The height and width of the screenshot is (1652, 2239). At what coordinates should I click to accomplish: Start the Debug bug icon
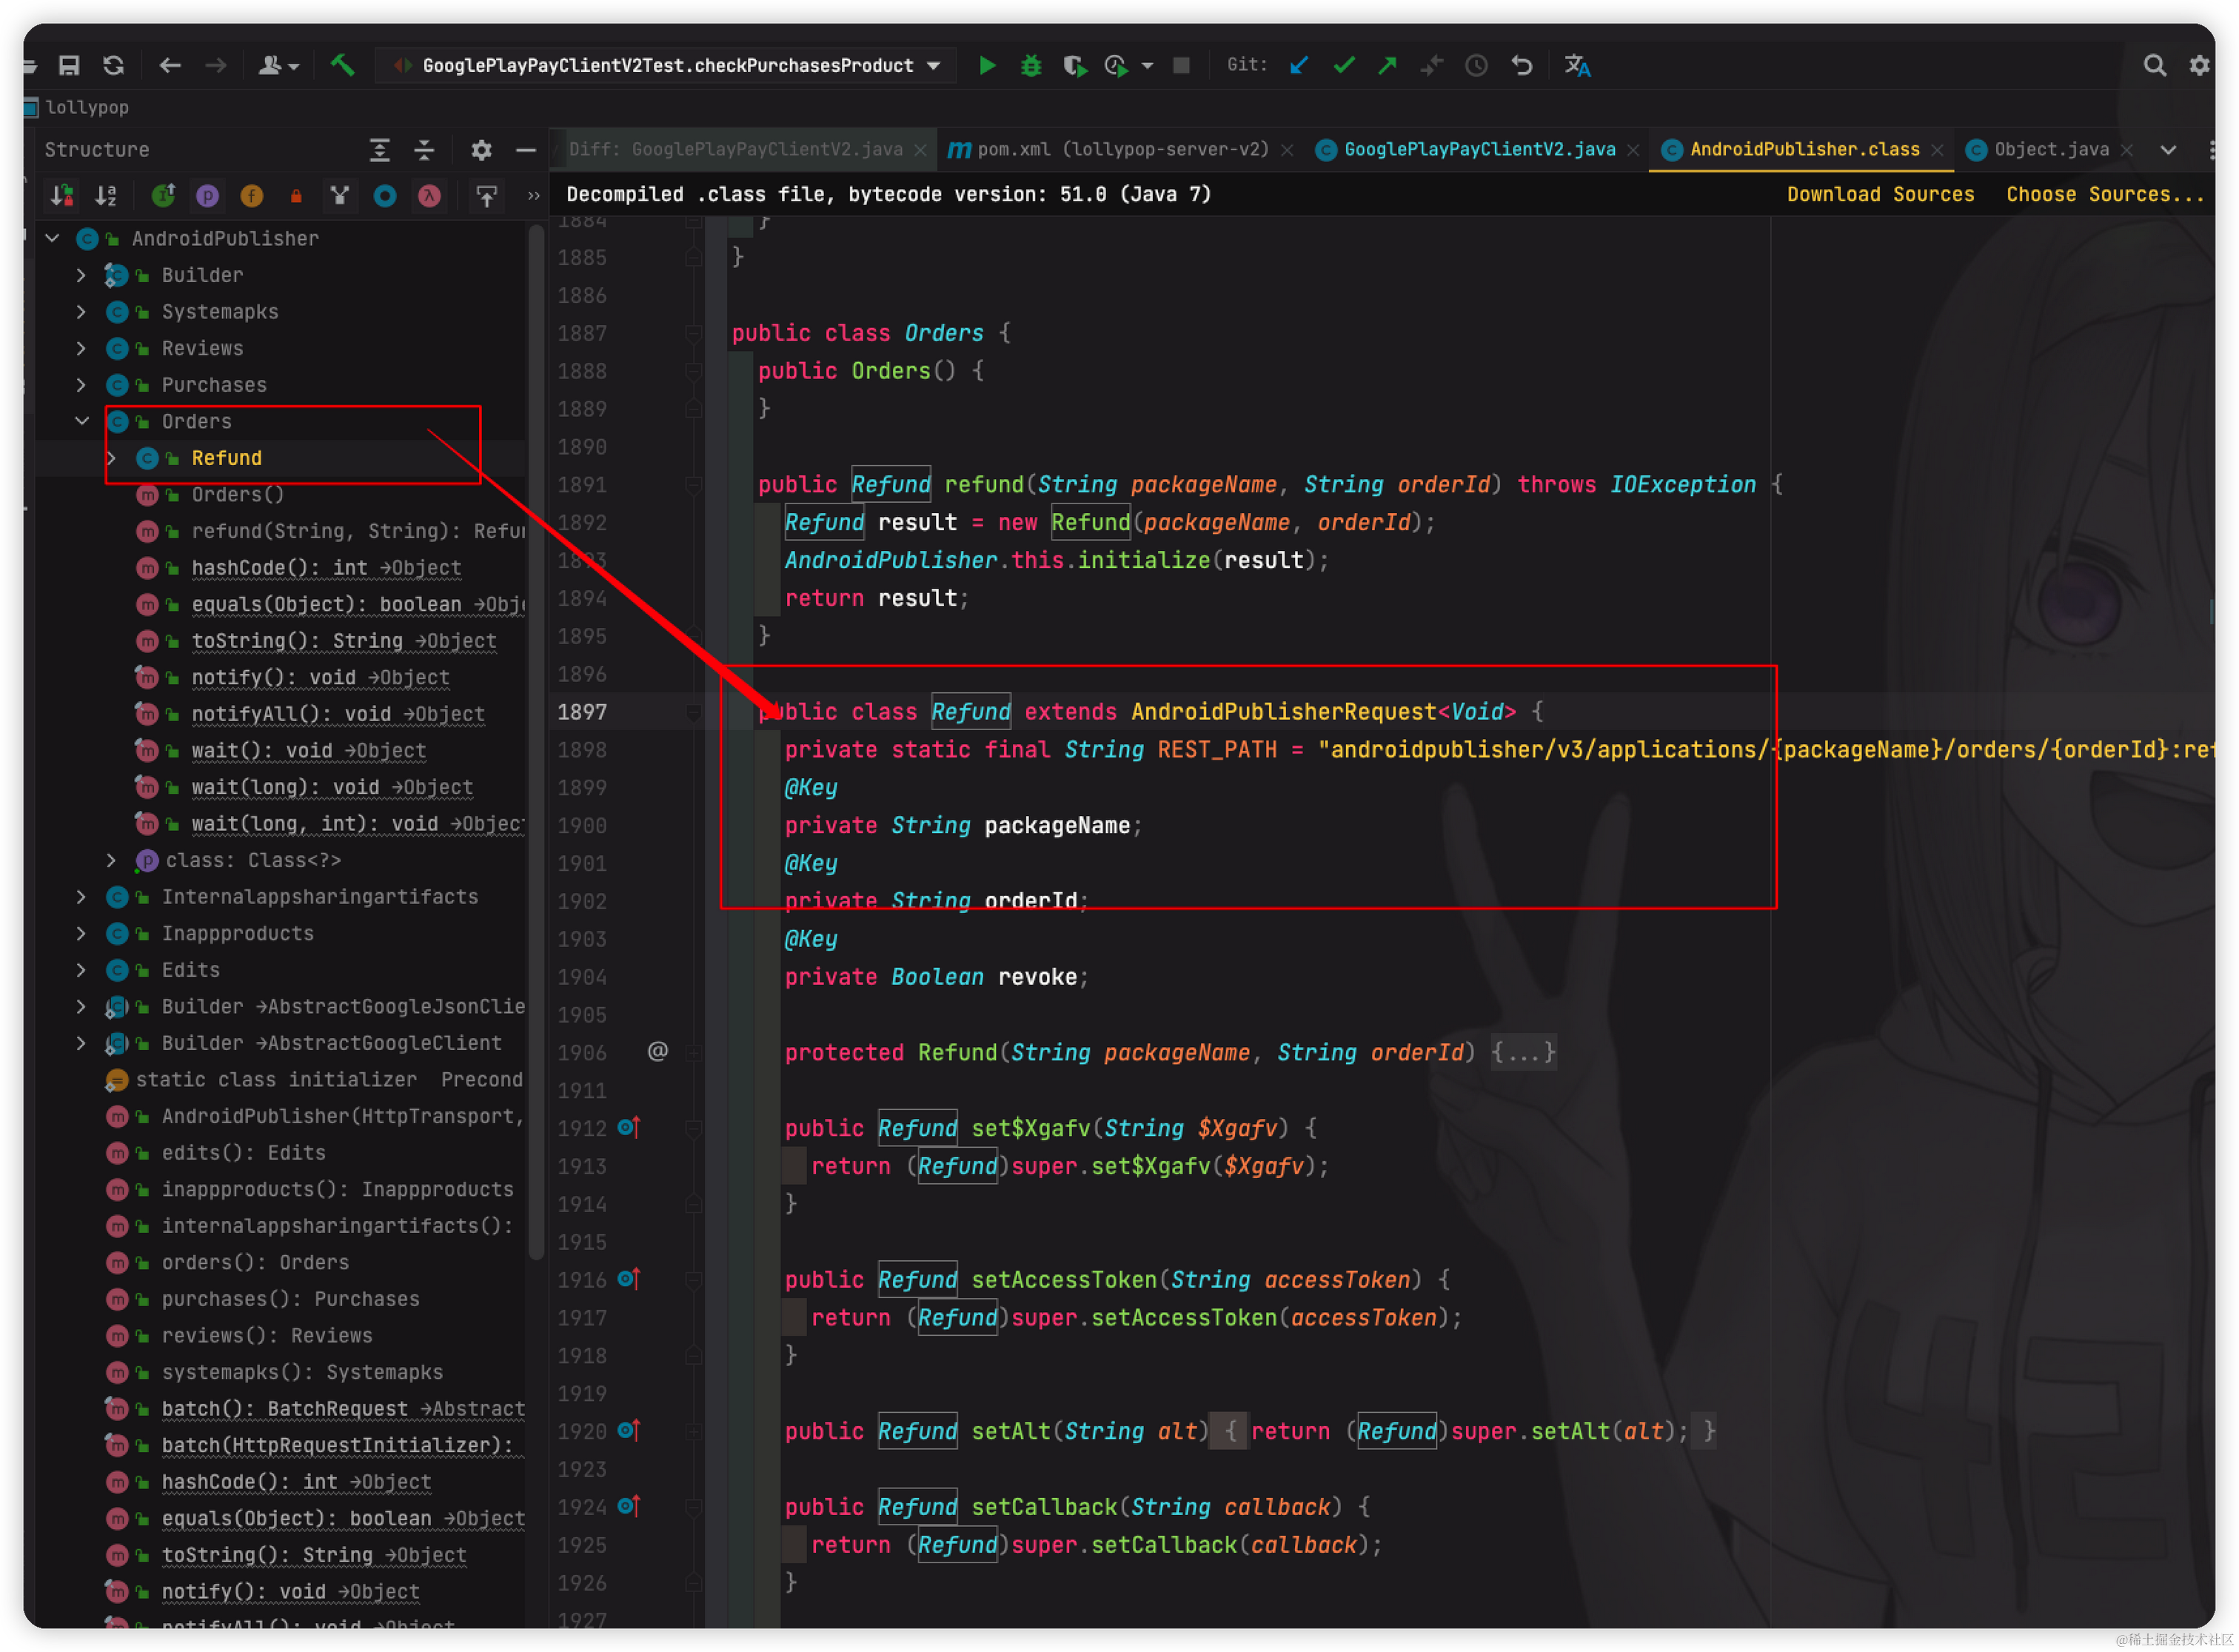(1031, 66)
